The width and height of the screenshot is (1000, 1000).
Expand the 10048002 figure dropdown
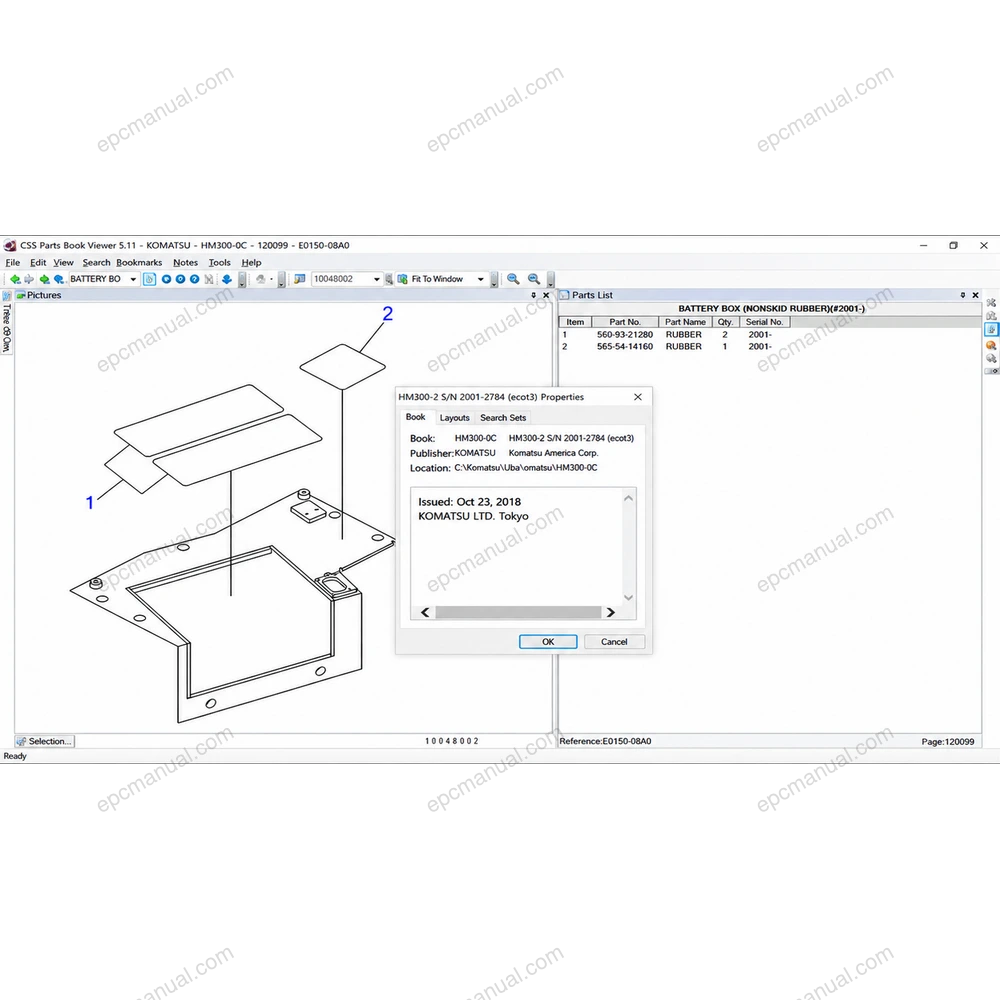tap(377, 279)
